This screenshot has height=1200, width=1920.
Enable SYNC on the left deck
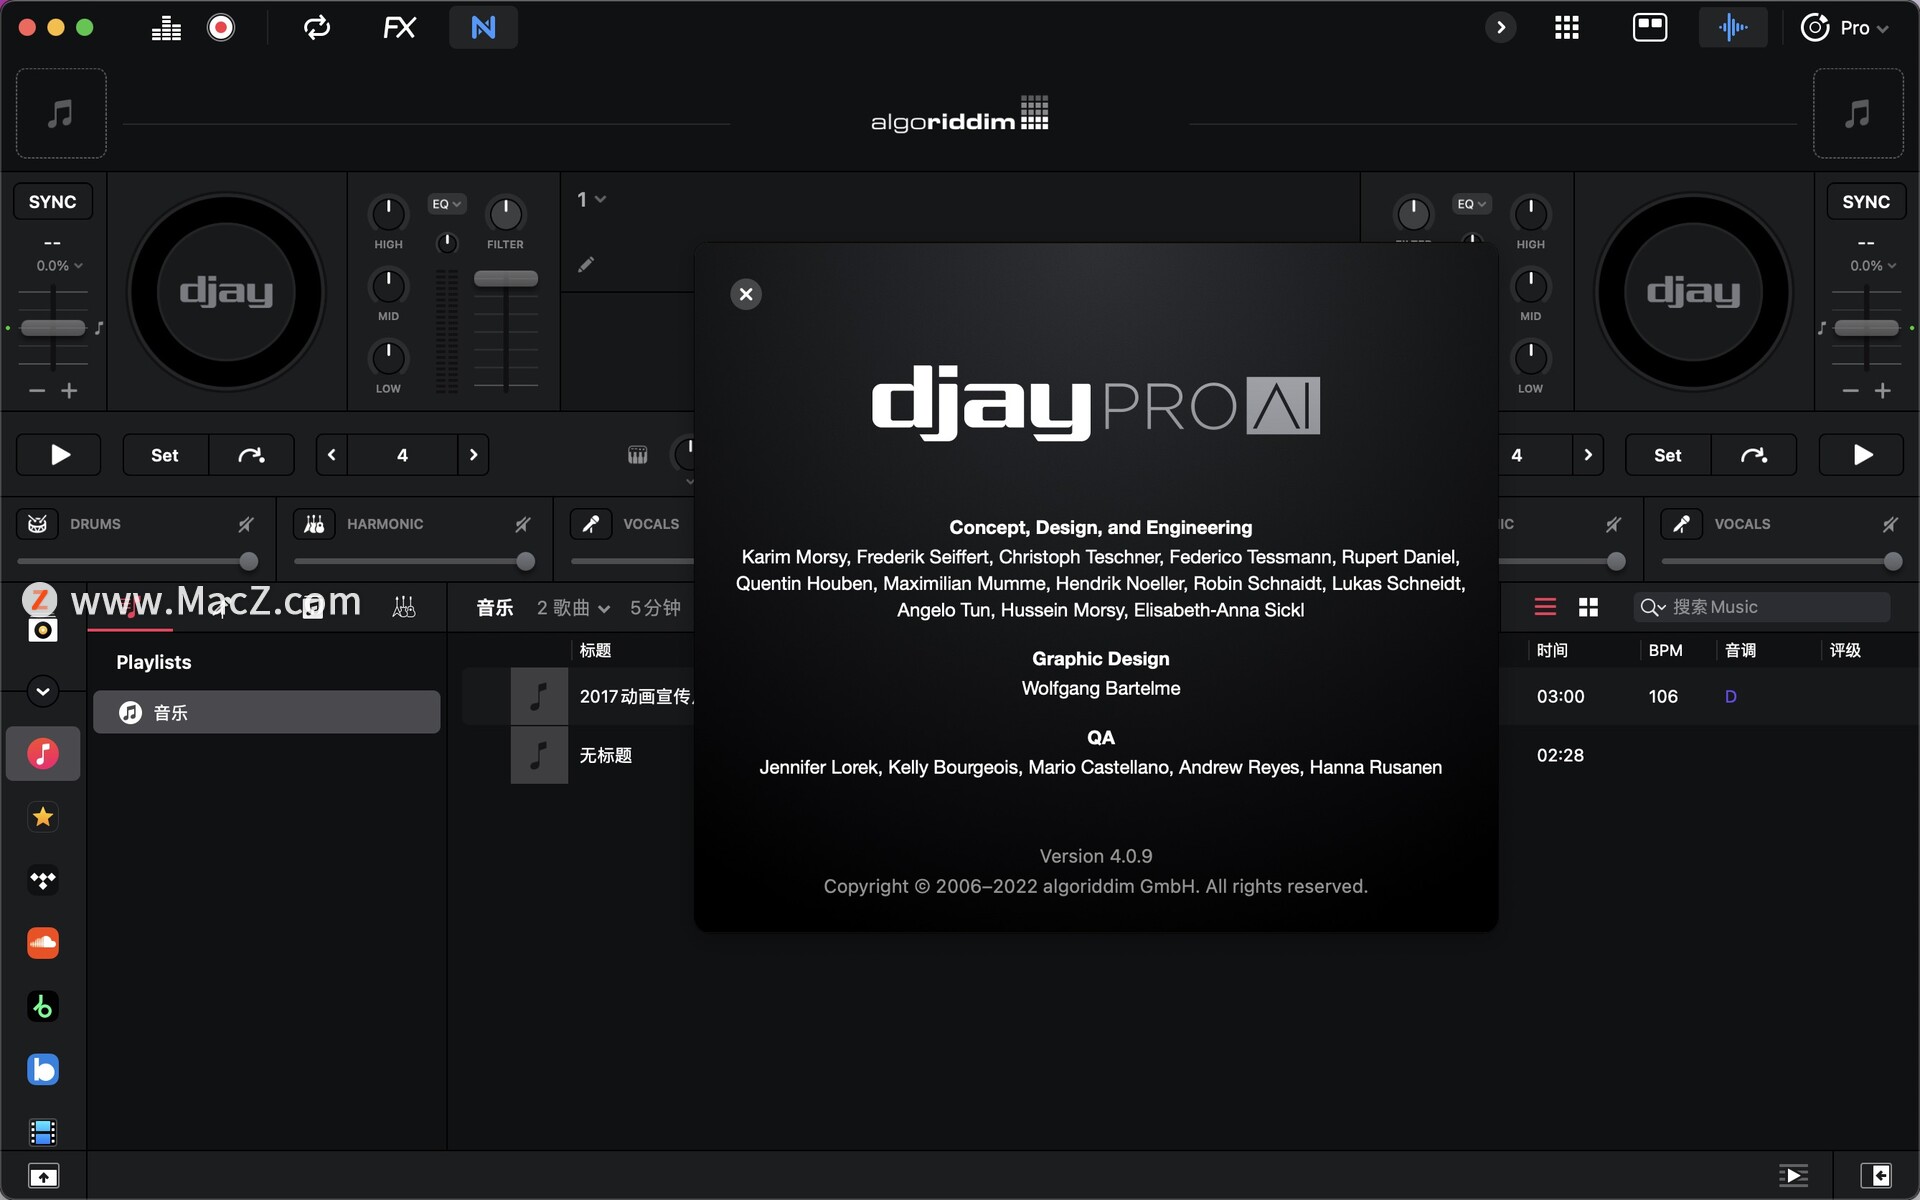52,202
